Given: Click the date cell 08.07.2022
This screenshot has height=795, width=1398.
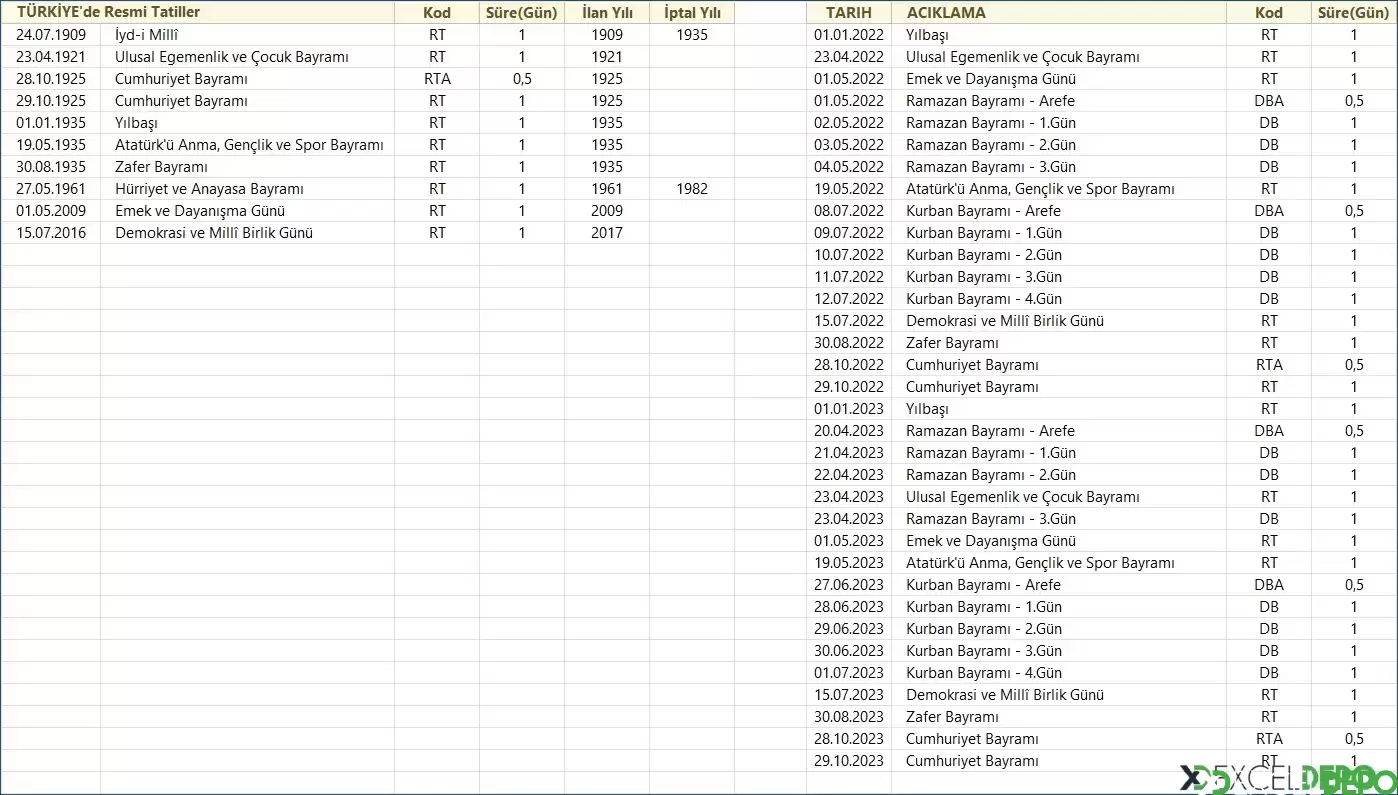Looking at the screenshot, I should pos(849,211).
